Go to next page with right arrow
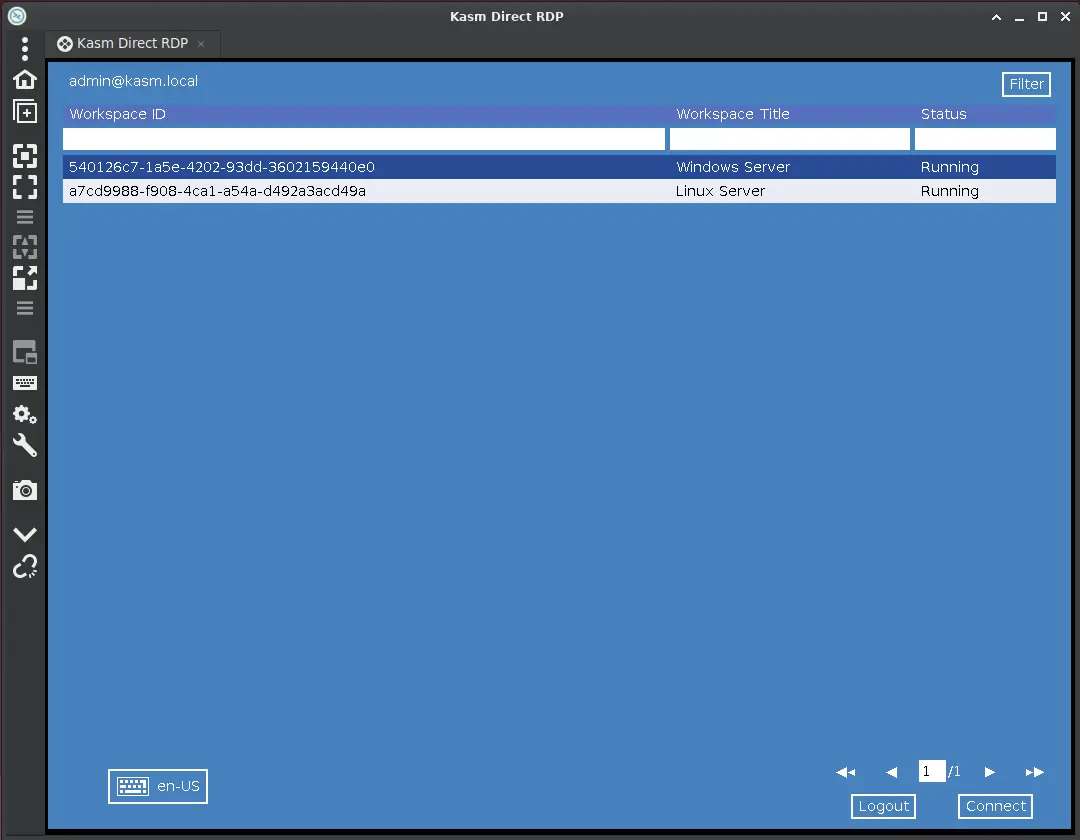1080x840 pixels. click(x=990, y=773)
